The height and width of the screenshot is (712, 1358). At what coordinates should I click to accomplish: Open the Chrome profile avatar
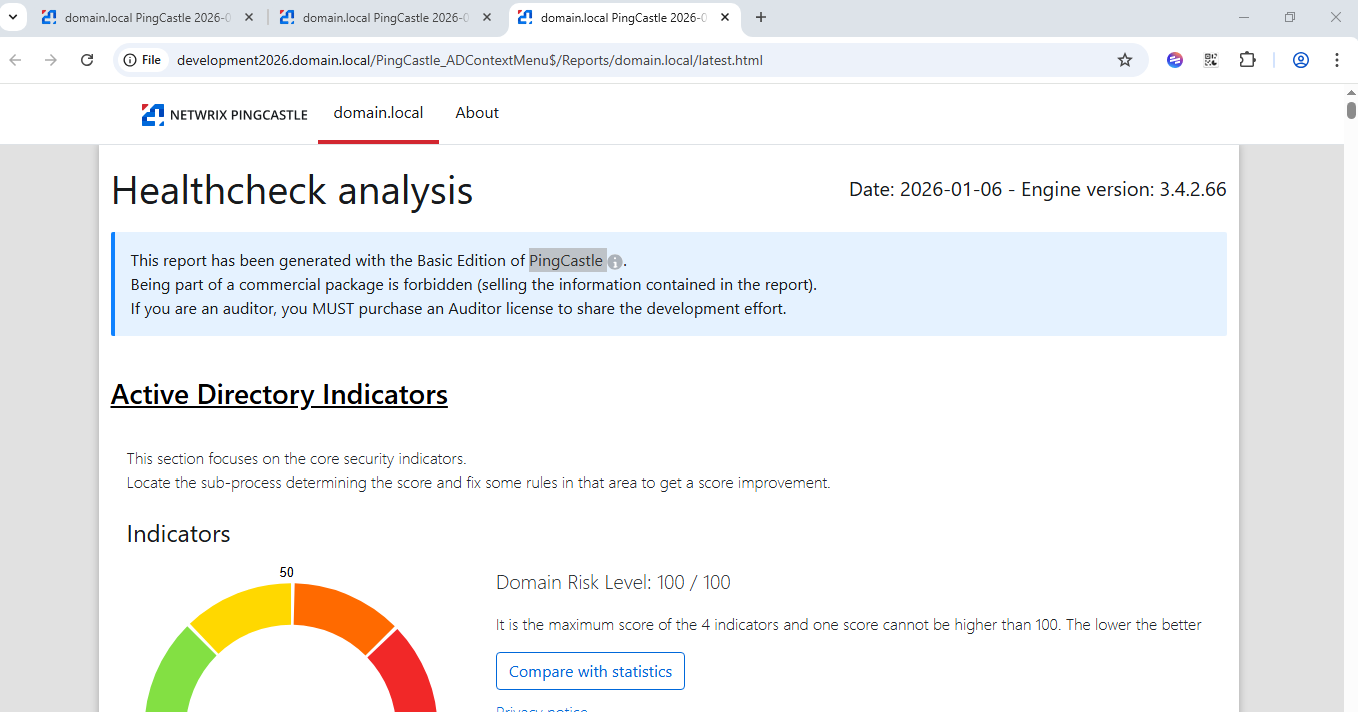coord(1300,60)
